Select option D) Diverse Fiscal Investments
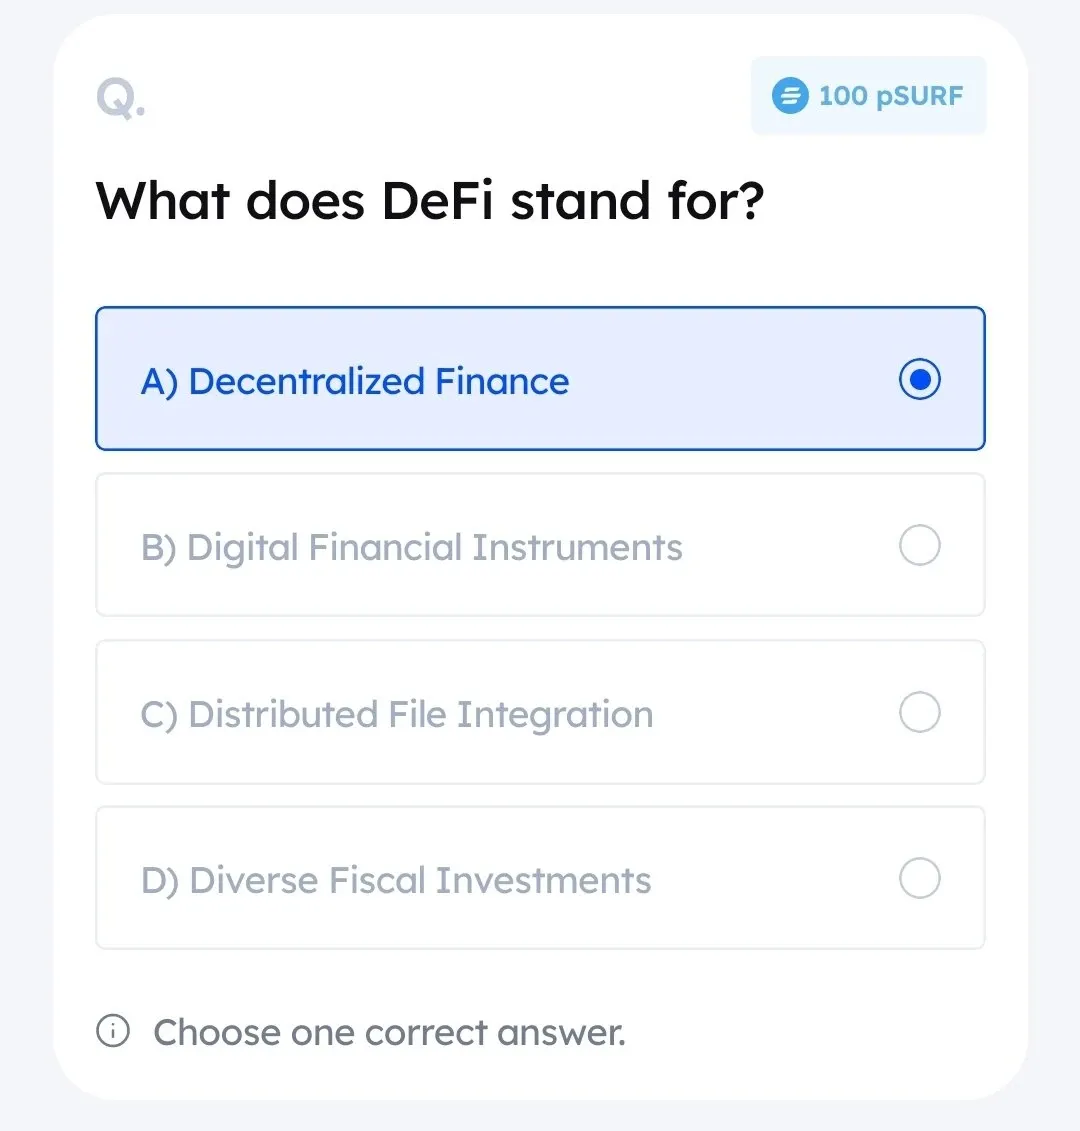The width and height of the screenshot is (1080, 1131). point(540,878)
